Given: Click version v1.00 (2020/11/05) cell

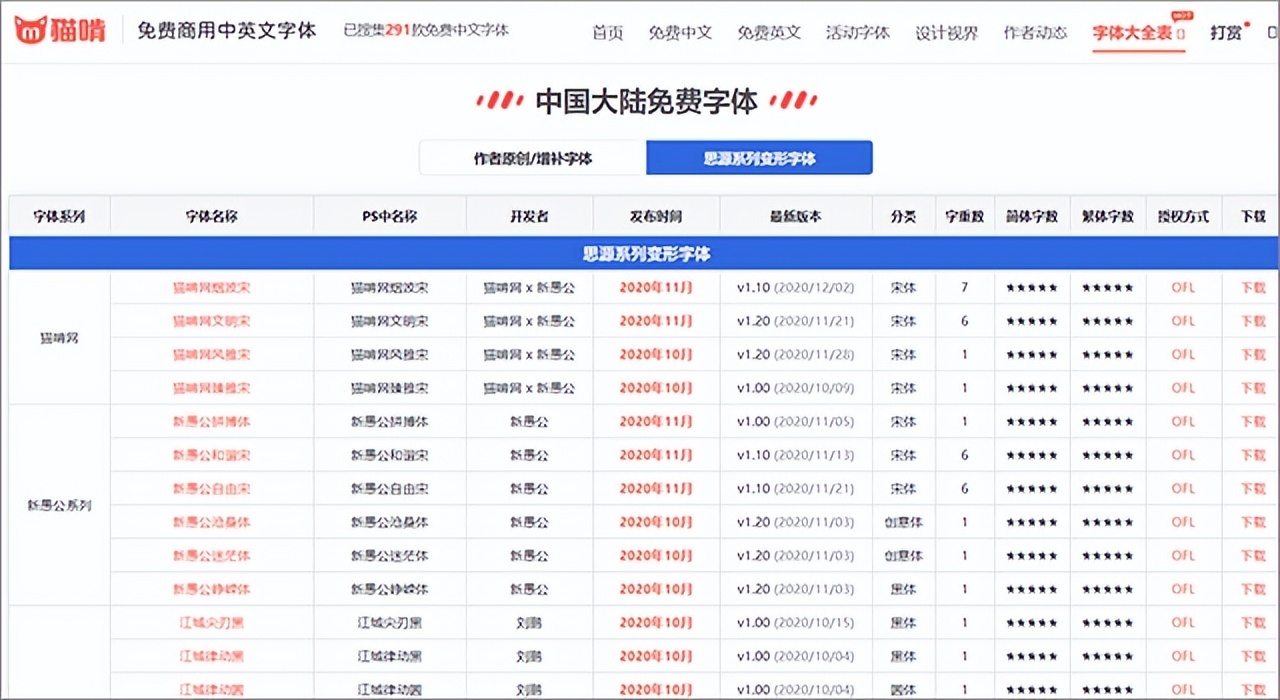Looking at the screenshot, I should 795,422.
